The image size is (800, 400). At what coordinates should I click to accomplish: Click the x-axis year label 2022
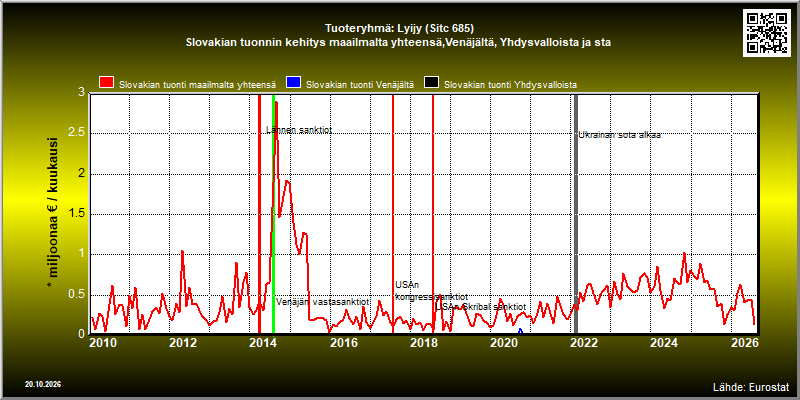coord(583,342)
